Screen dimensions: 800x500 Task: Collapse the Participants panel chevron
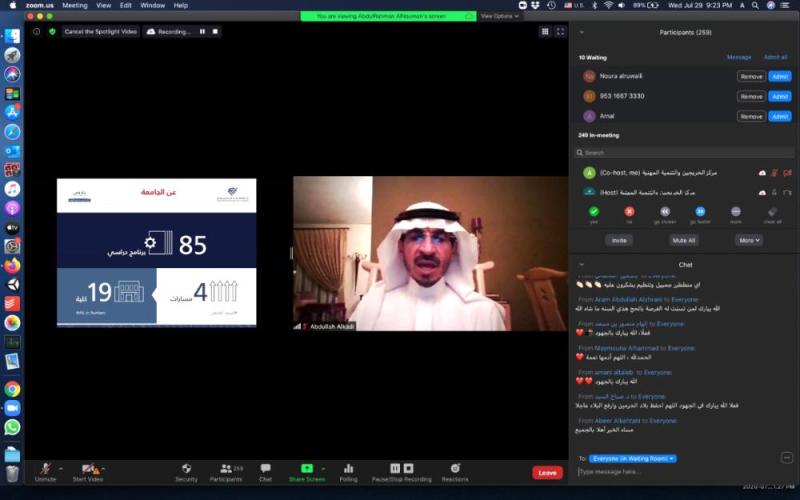click(x=582, y=32)
